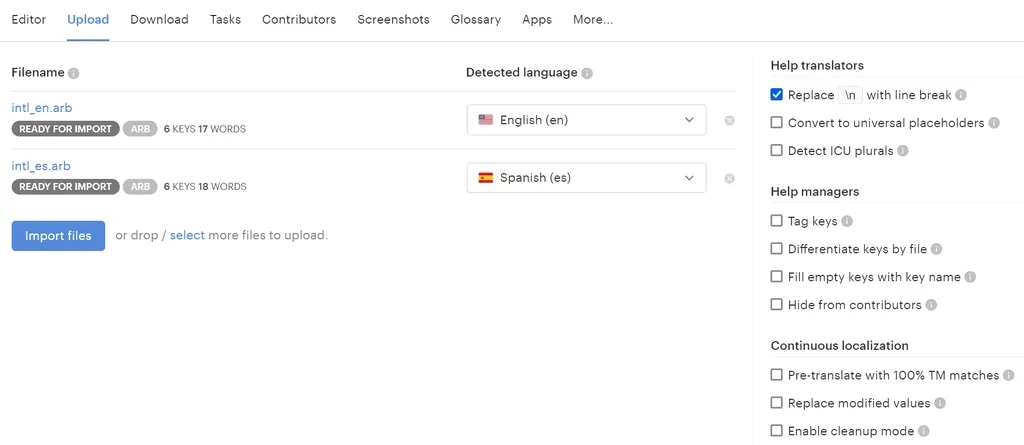Click the info icon next to Filename
Viewport: 1024px width, 445px height.
[x=74, y=73]
